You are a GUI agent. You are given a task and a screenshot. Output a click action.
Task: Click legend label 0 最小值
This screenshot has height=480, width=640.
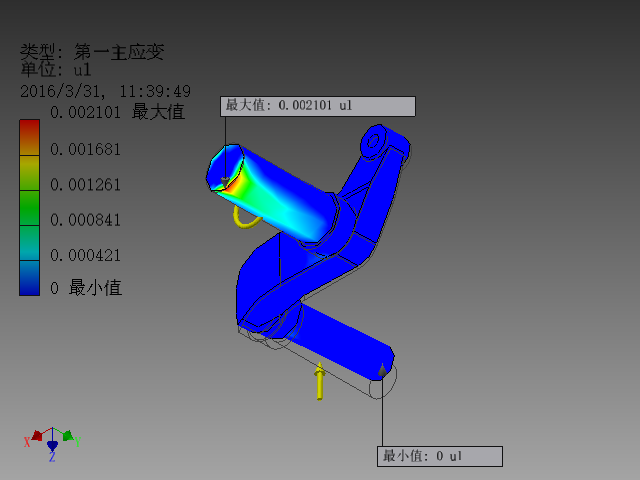(x=86, y=287)
